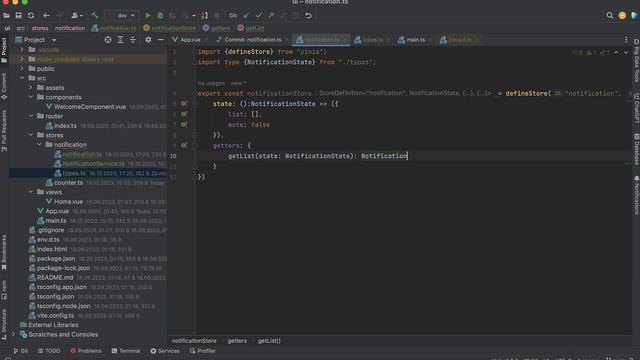
Task: Collapse the stores folder
Action: [x=31, y=135]
